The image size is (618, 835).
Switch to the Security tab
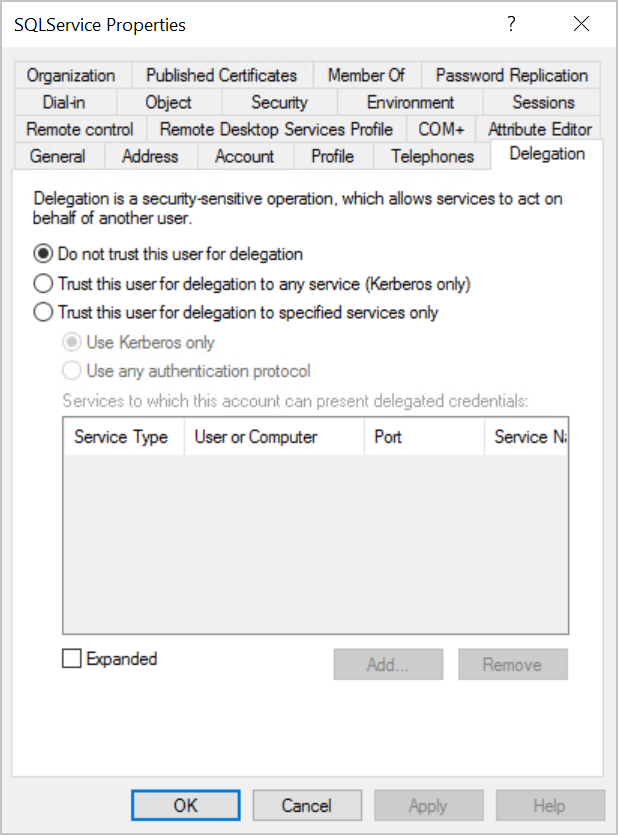(x=278, y=102)
